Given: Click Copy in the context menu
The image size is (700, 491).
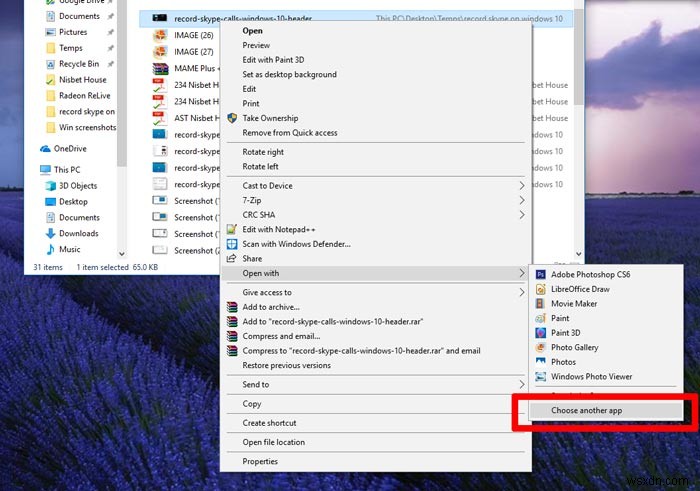Looking at the screenshot, I should point(252,404).
